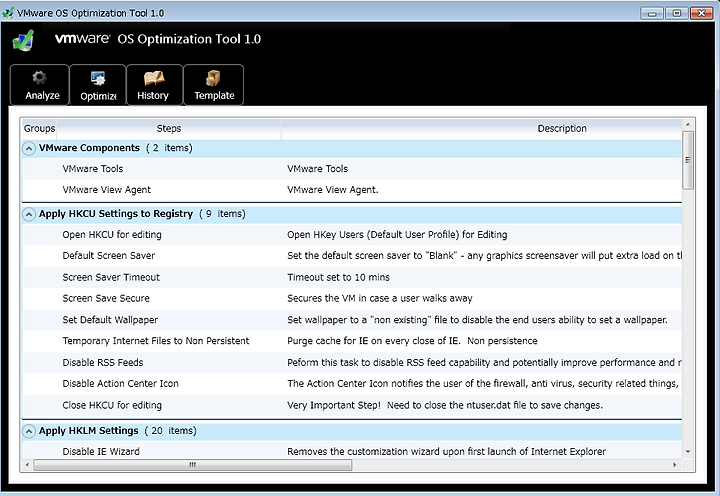Minimize the OS Optimization Tool window
The width and height of the screenshot is (720, 496).
point(652,13)
